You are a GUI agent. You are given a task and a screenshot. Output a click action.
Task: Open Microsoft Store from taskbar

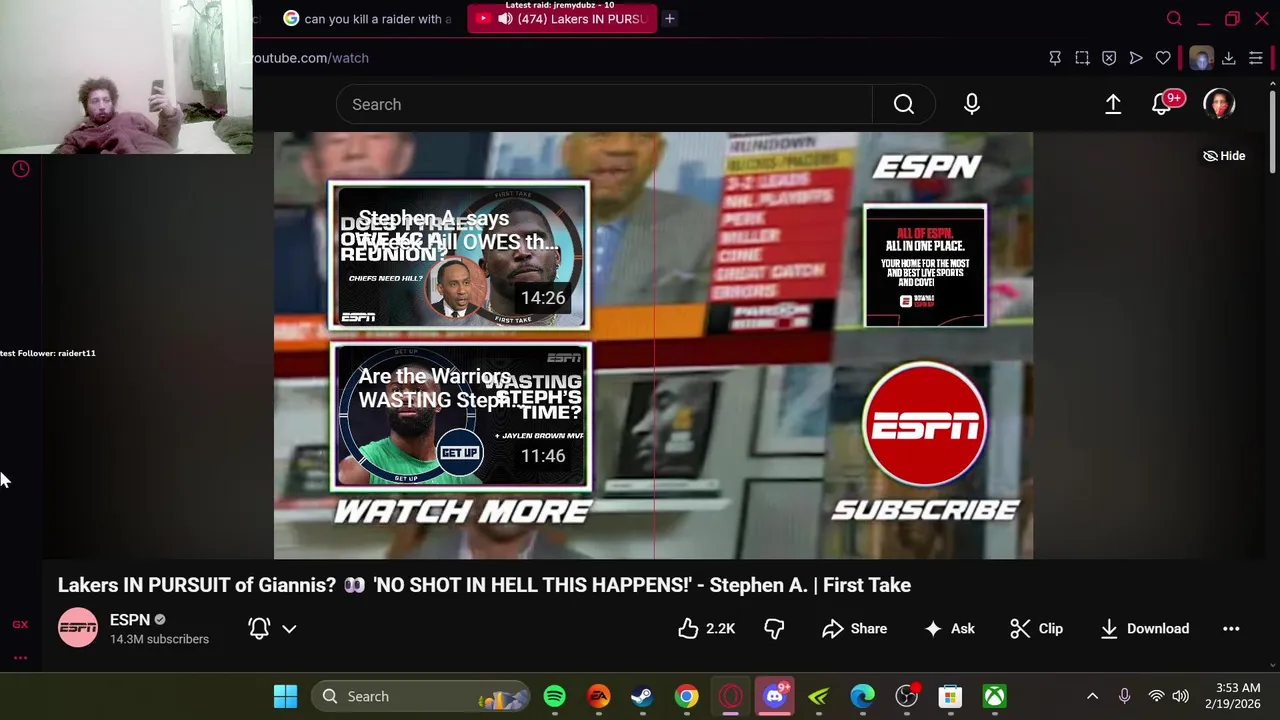click(950, 696)
